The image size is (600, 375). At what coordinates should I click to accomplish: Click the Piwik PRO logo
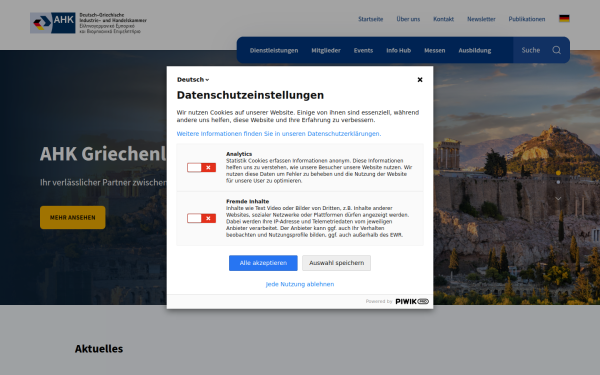pos(412,302)
